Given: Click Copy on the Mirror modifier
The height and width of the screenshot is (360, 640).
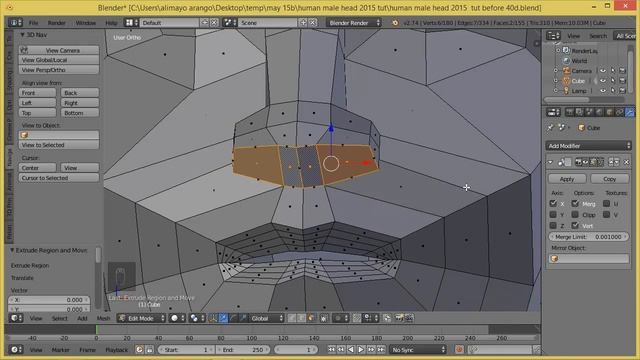Looking at the screenshot, I should tap(609, 179).
